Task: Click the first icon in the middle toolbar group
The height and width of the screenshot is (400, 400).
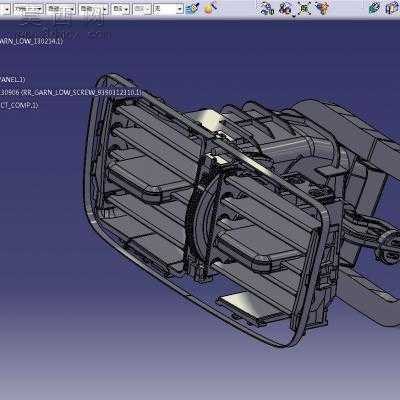Action: point(267,8)
